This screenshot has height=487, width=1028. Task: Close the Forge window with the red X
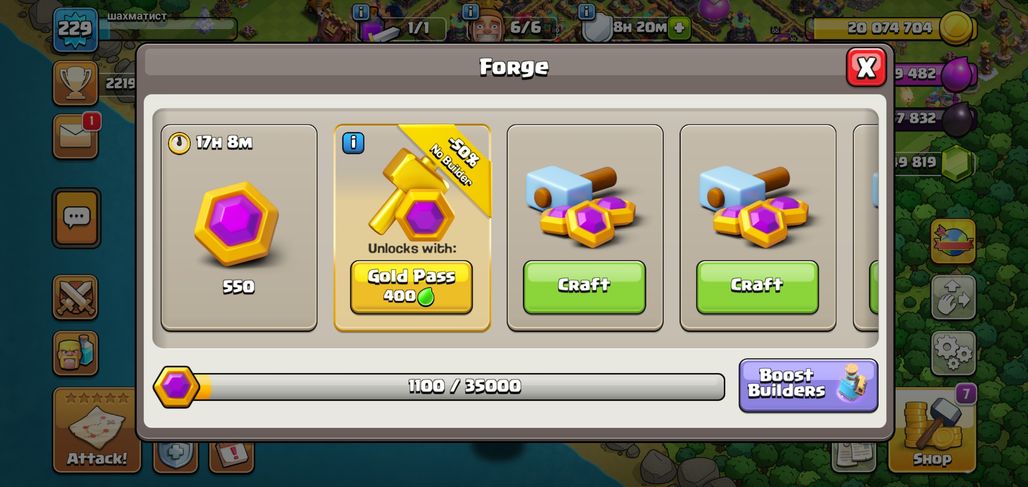tap(866, 67)
